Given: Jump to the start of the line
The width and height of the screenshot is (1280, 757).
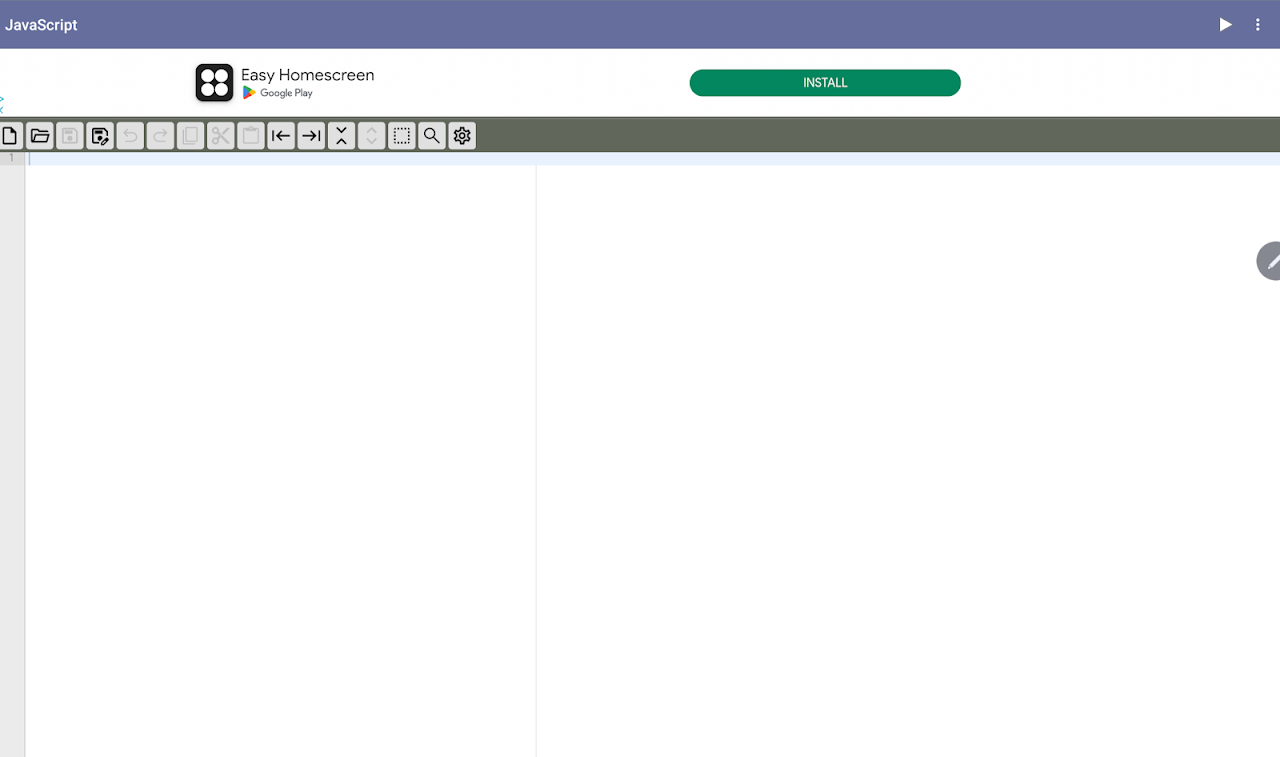Looking at the screenshot, I should pos(280,135).
